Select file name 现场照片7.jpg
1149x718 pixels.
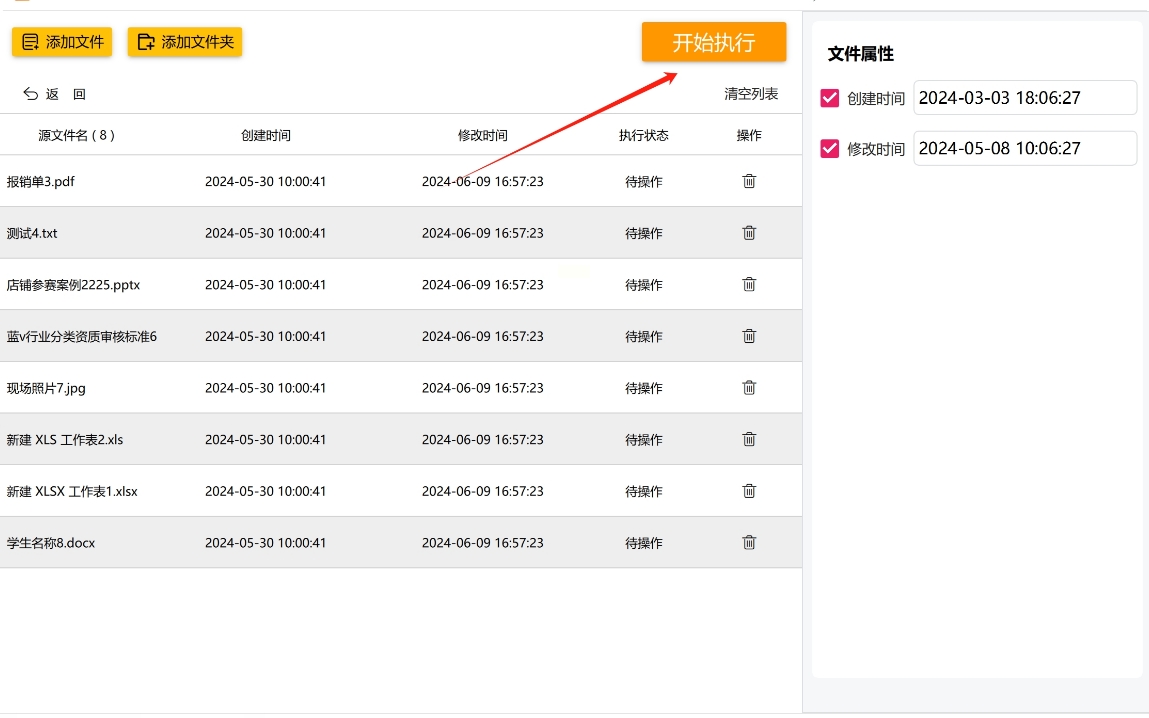click(x=46, y=388)
